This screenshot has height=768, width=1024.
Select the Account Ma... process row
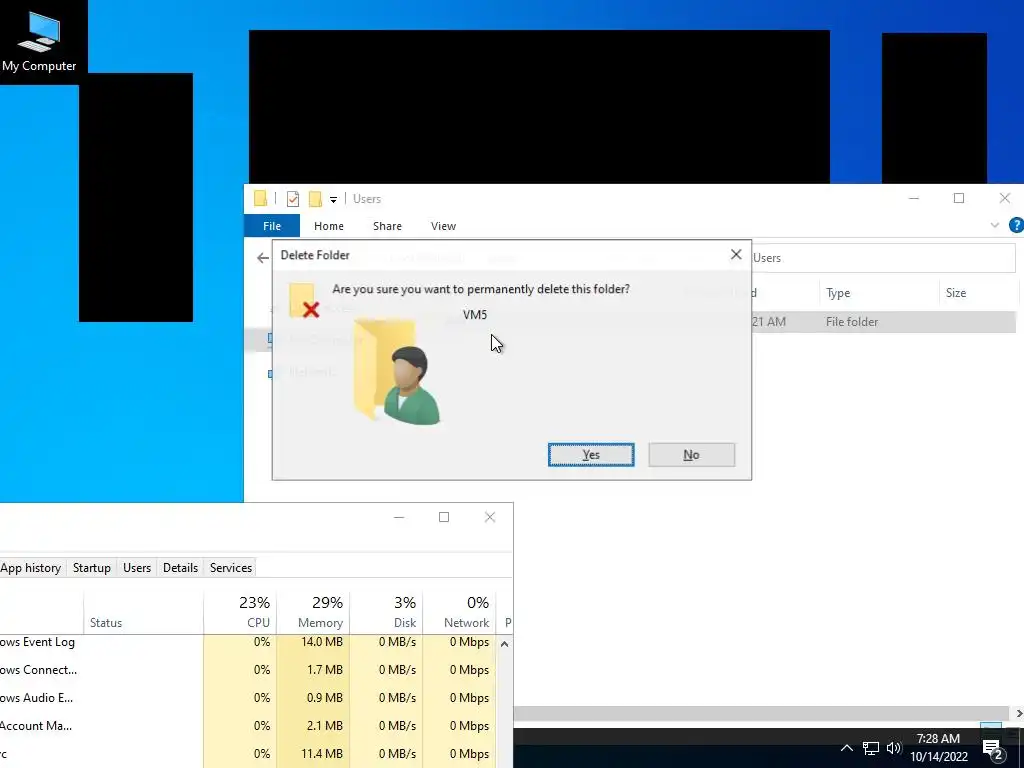tap(248, 726)
